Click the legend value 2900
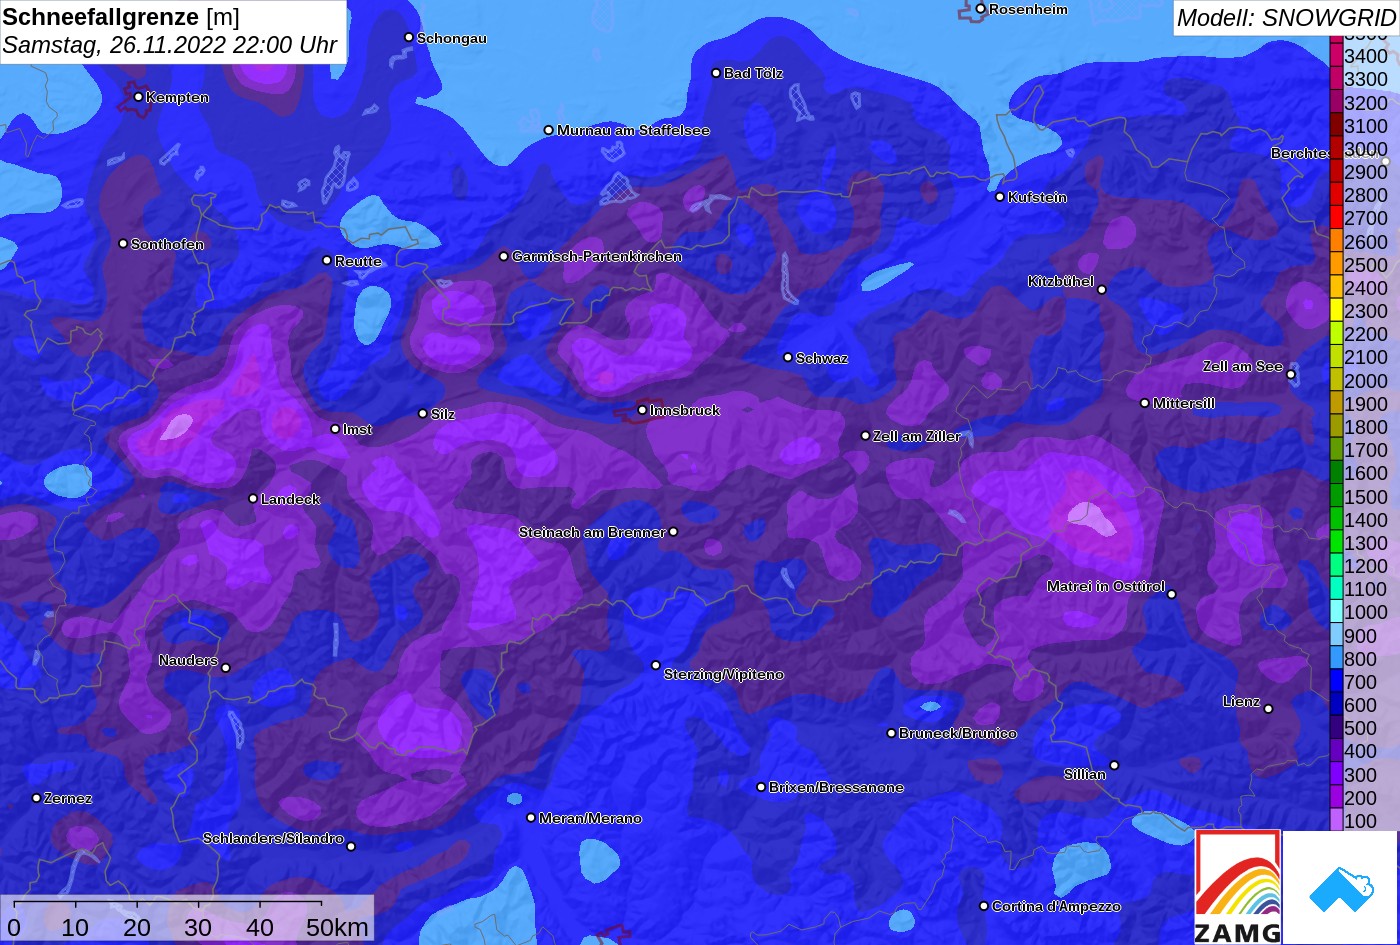The image size is (1400, 945). [x=1366, y=172]
